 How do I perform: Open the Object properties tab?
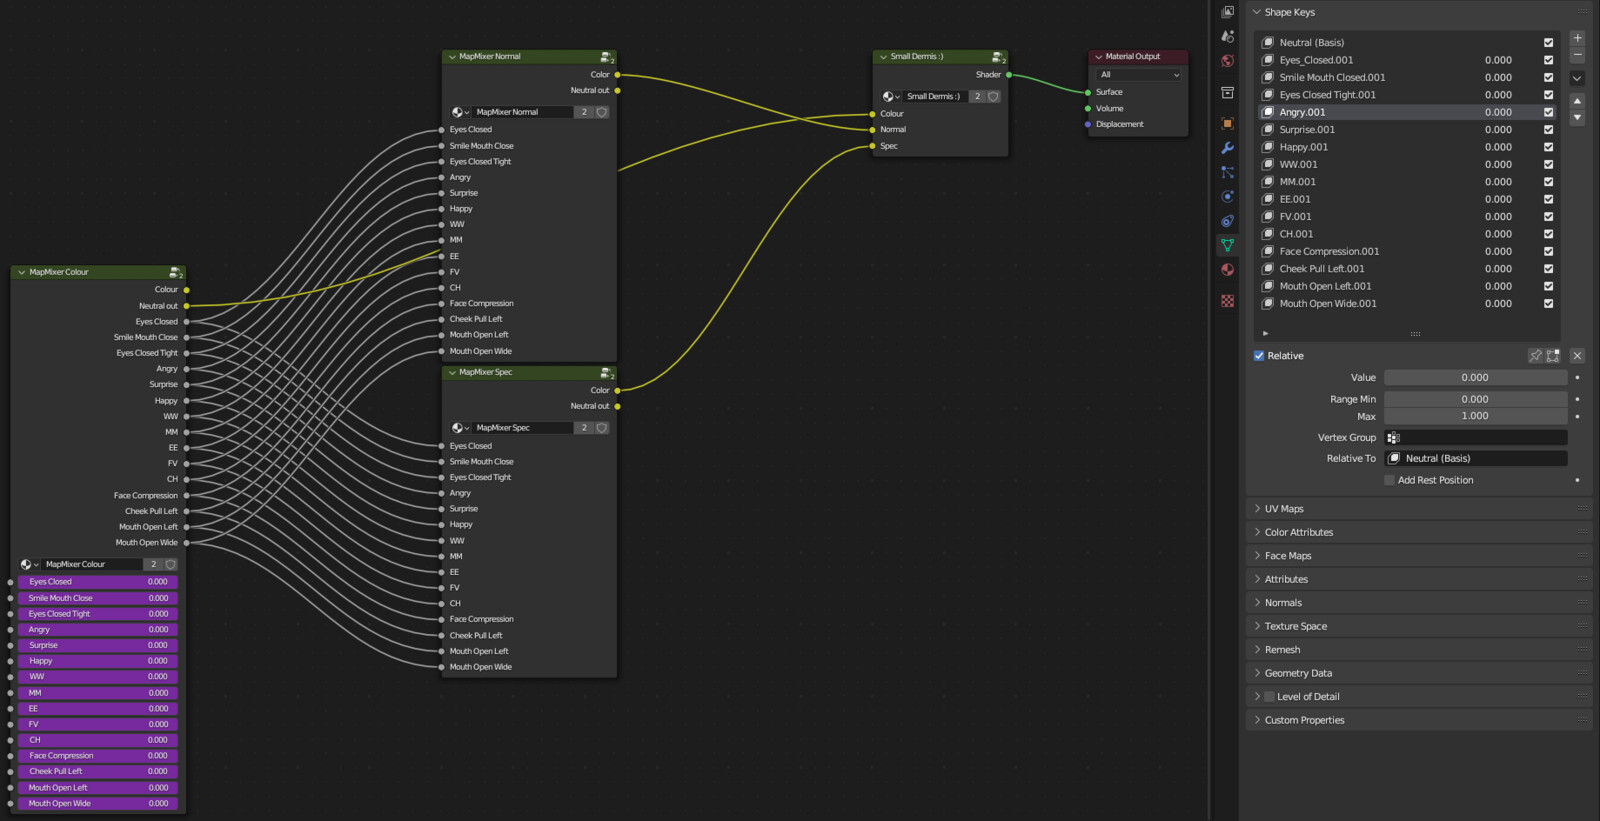coord(1227,123)
